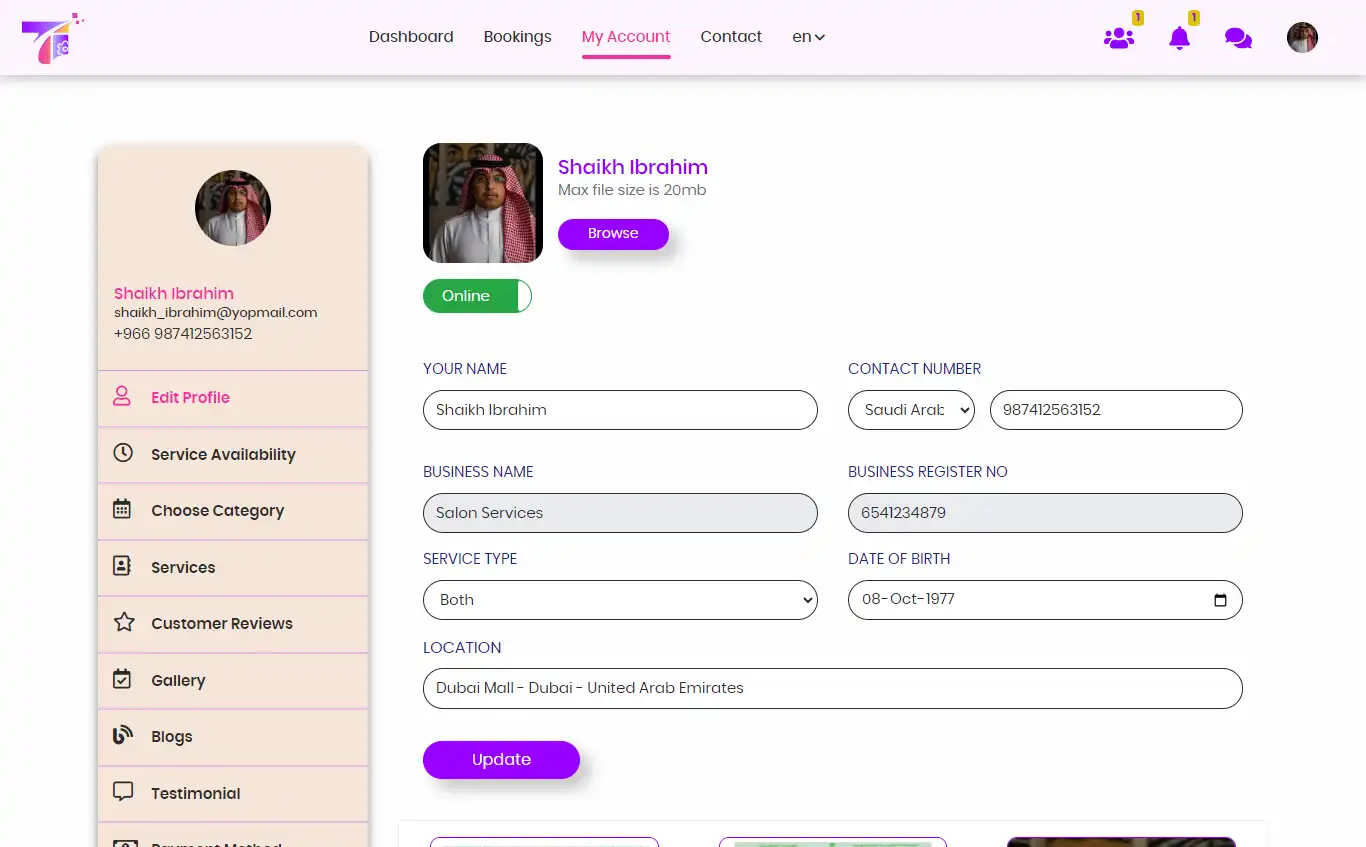This screenshot has height=847, width=1366.
Task: Click the Service Availability clock icon
Action: pyautogui.click(x=122, y=454)
